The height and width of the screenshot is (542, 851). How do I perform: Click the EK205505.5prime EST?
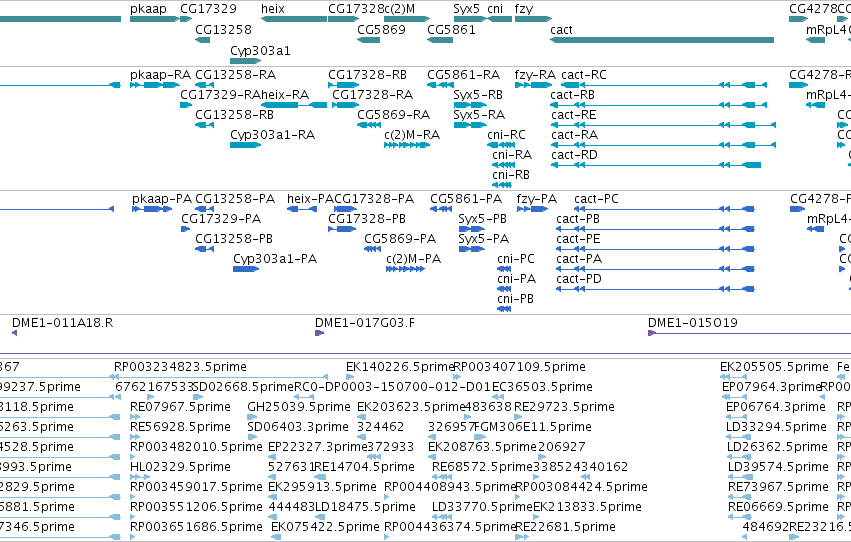(x=733, y=377)
